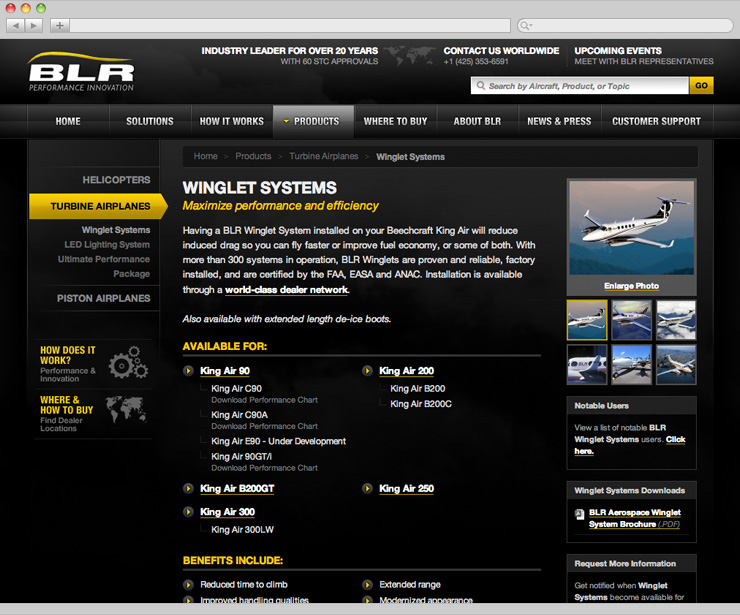
Task: Click the arrow bullet beside Reduced time to climb
Action: [188, 585]
